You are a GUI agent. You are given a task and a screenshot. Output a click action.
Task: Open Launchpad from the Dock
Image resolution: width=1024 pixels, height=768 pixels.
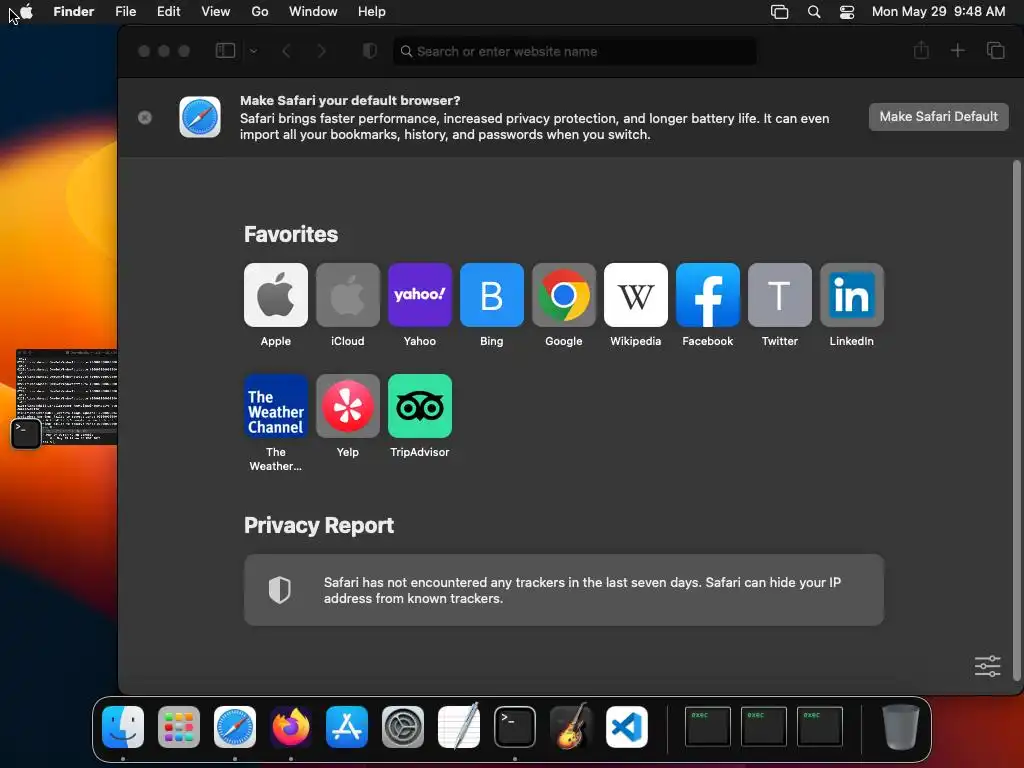(179, 726)
